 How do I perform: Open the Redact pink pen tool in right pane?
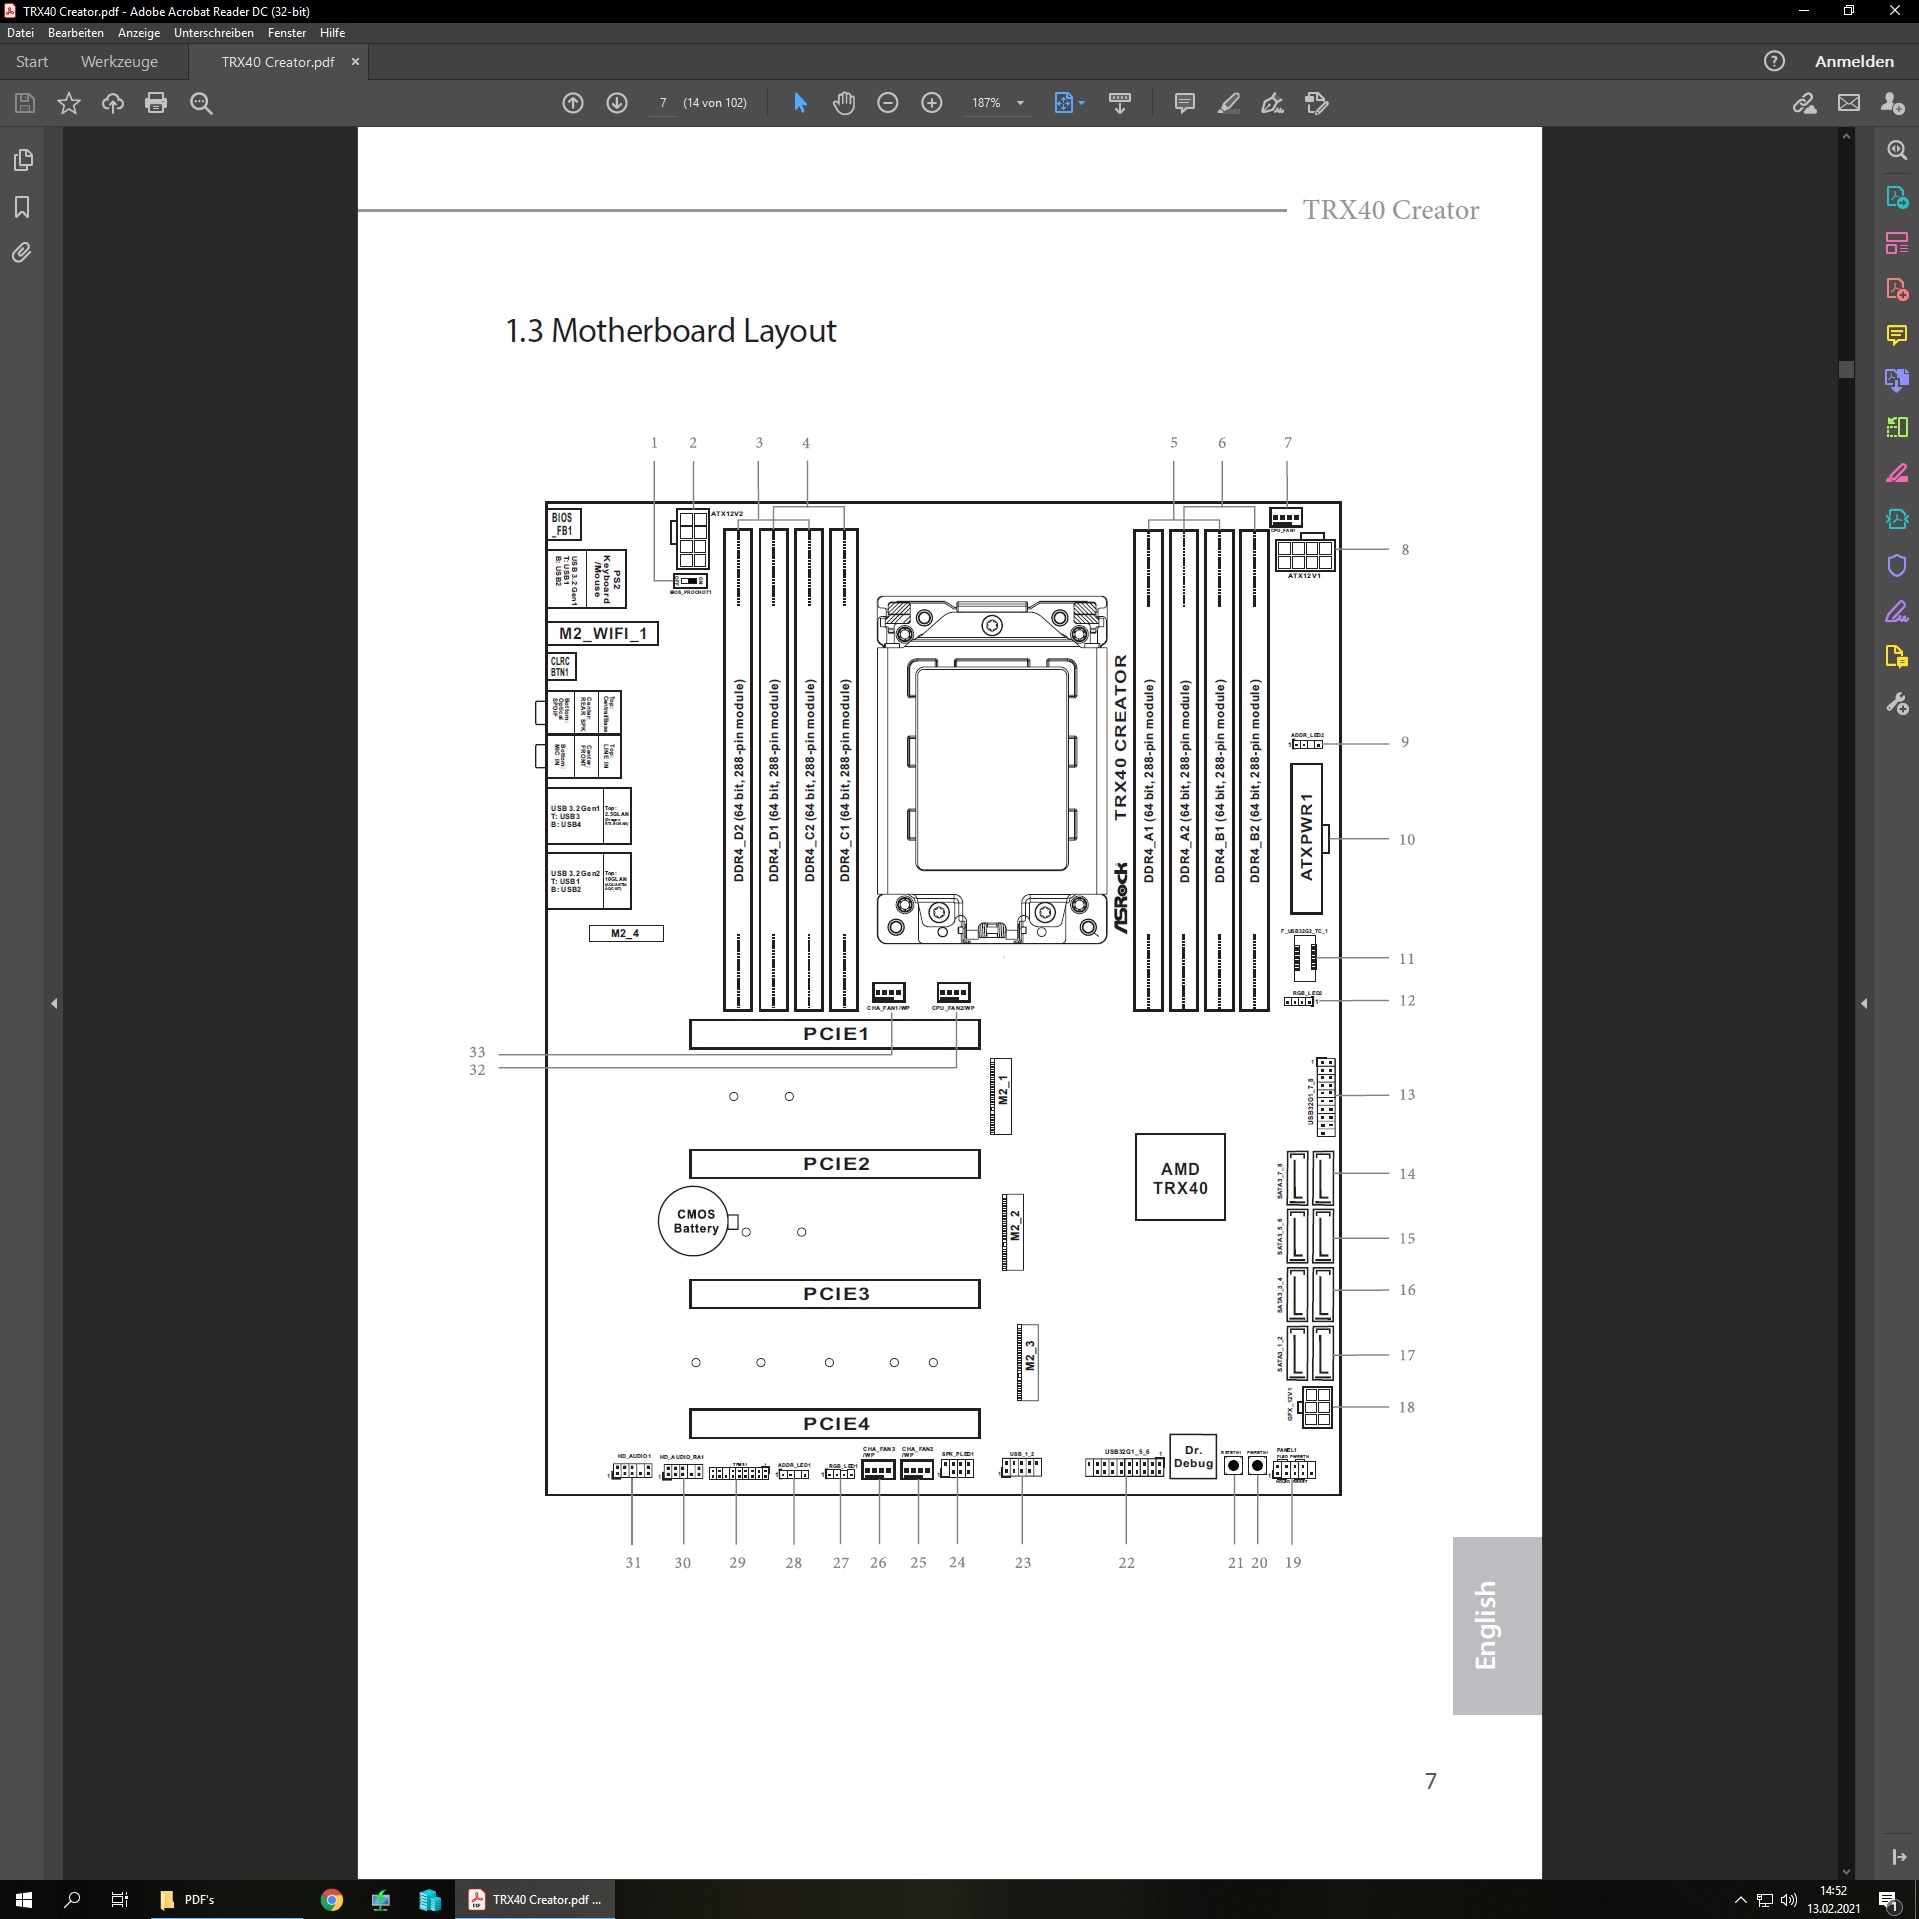(x=1897, y=474)
